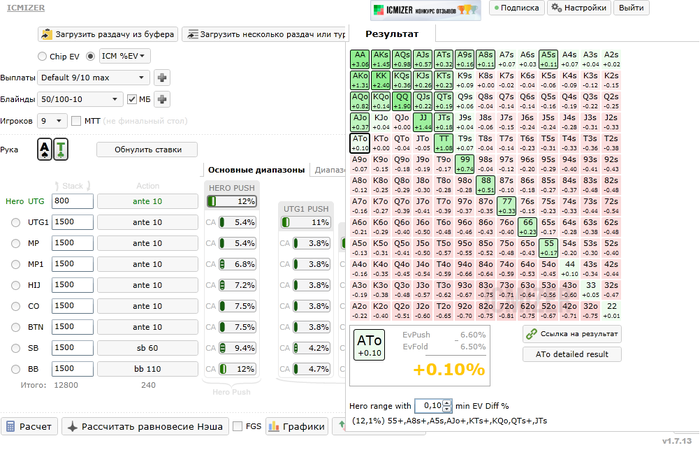
Task: Select the Chip EV radio button
Action: 42,56
